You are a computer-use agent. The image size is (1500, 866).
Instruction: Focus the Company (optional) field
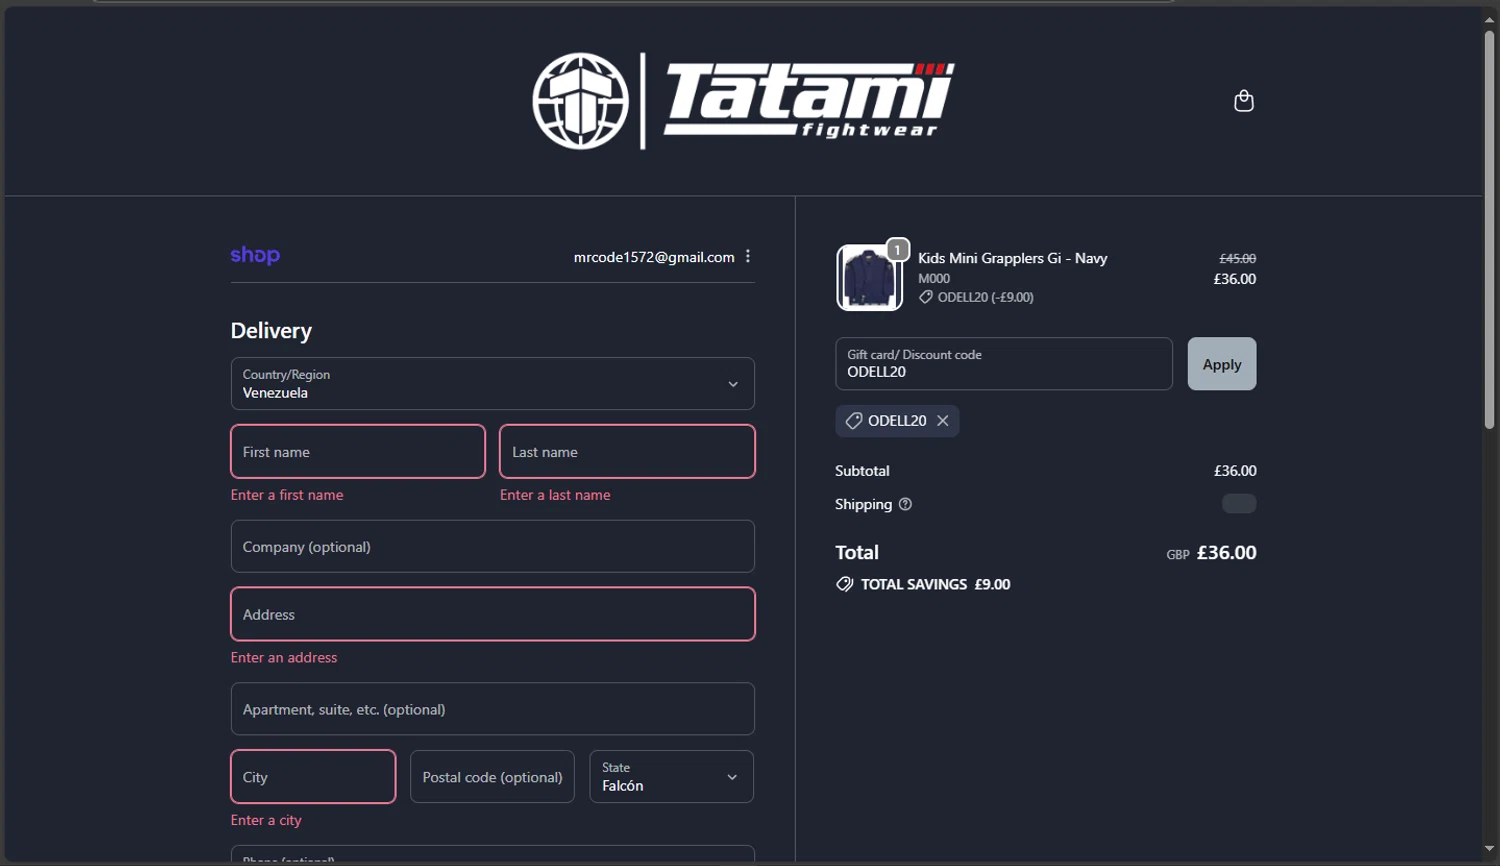coord(492,547)
